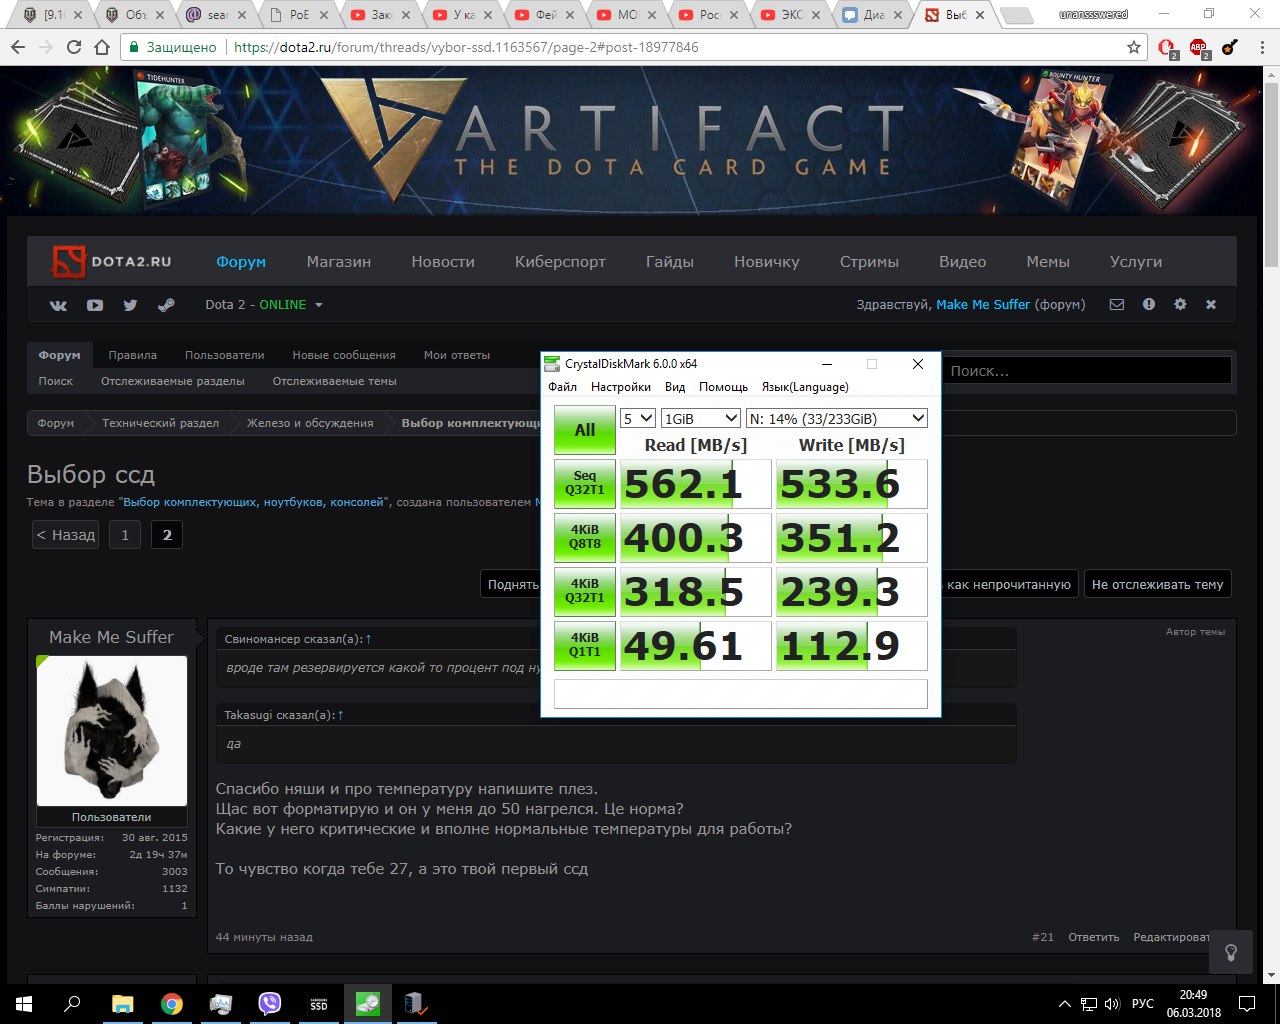
Task: Run all benchmarks with the All button
Action: 585,430
